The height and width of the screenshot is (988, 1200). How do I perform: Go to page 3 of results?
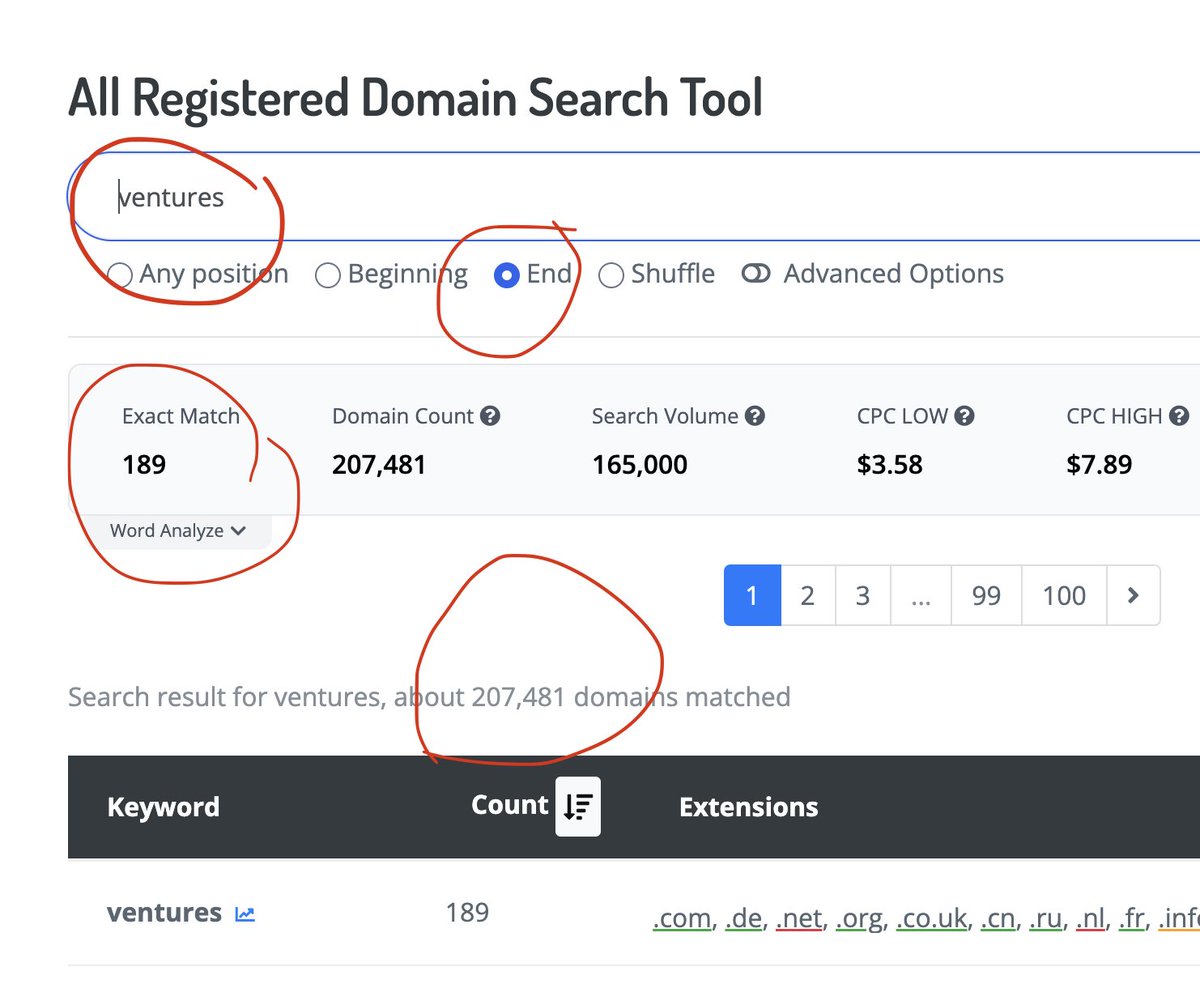862,596
